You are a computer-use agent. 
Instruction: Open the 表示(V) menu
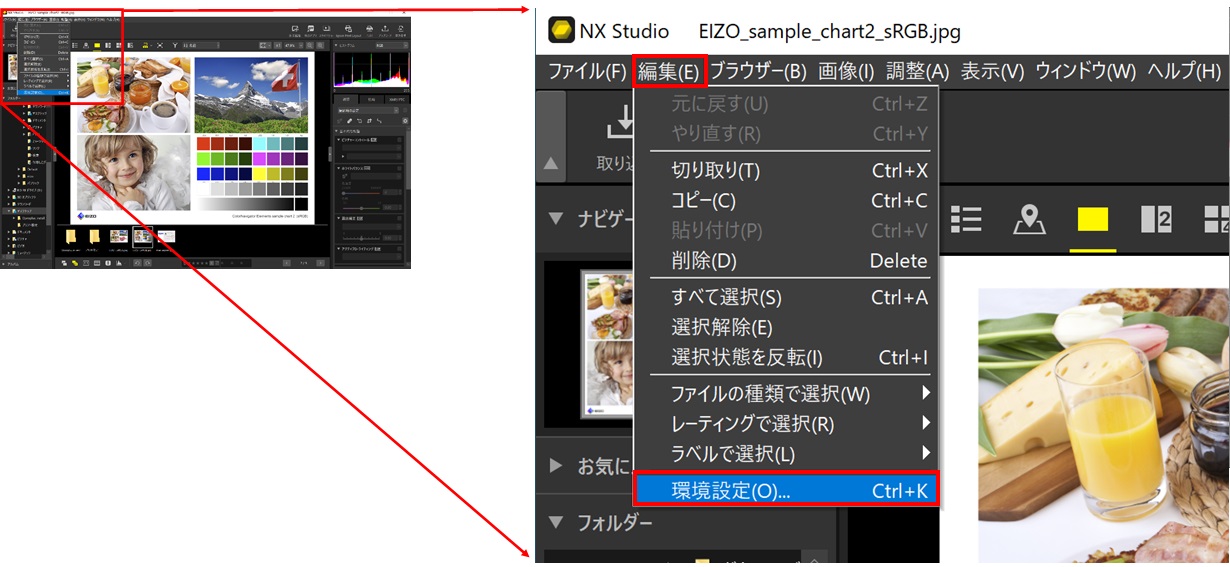(992, 71)
